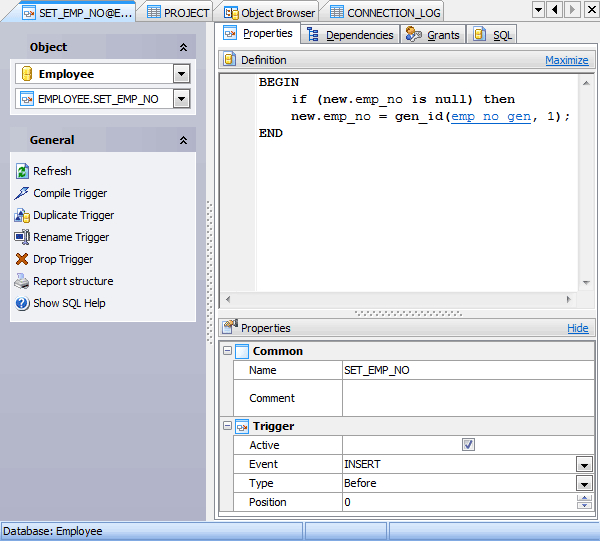Click the Report structure printer icon
This screenshot has height=541, width=600.
click(23, 281)
